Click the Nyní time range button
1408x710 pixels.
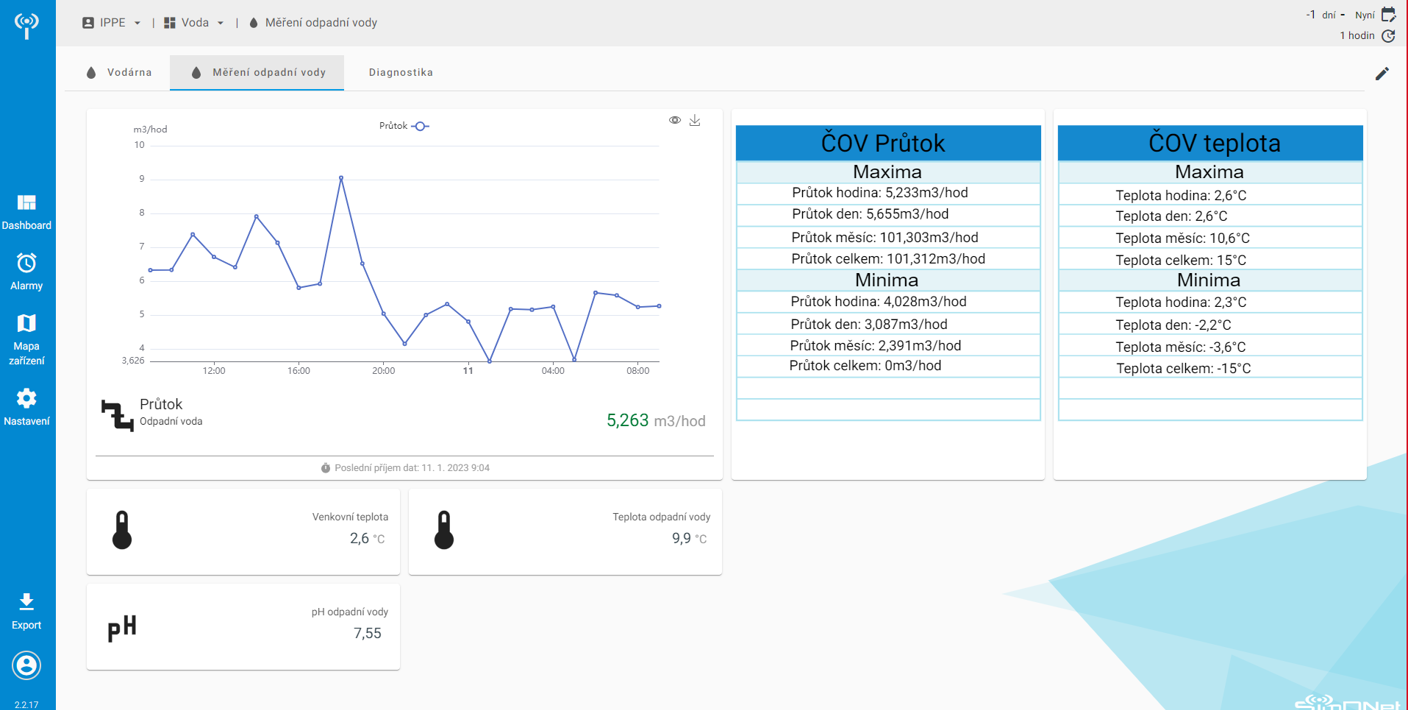pos(1364,15)
